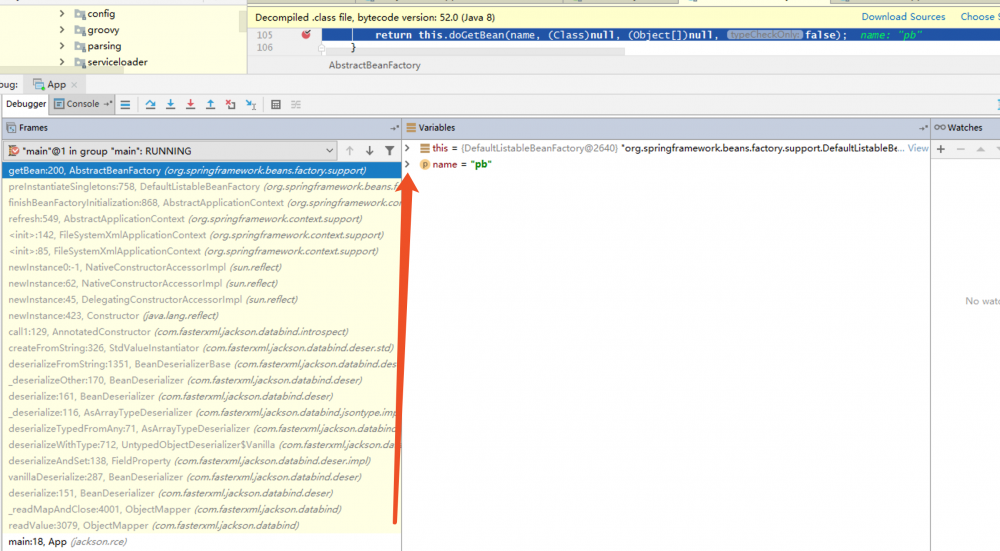Select the previous frame with the up arrow
The height and width of the screenshot is (551, 1000).
349,151
